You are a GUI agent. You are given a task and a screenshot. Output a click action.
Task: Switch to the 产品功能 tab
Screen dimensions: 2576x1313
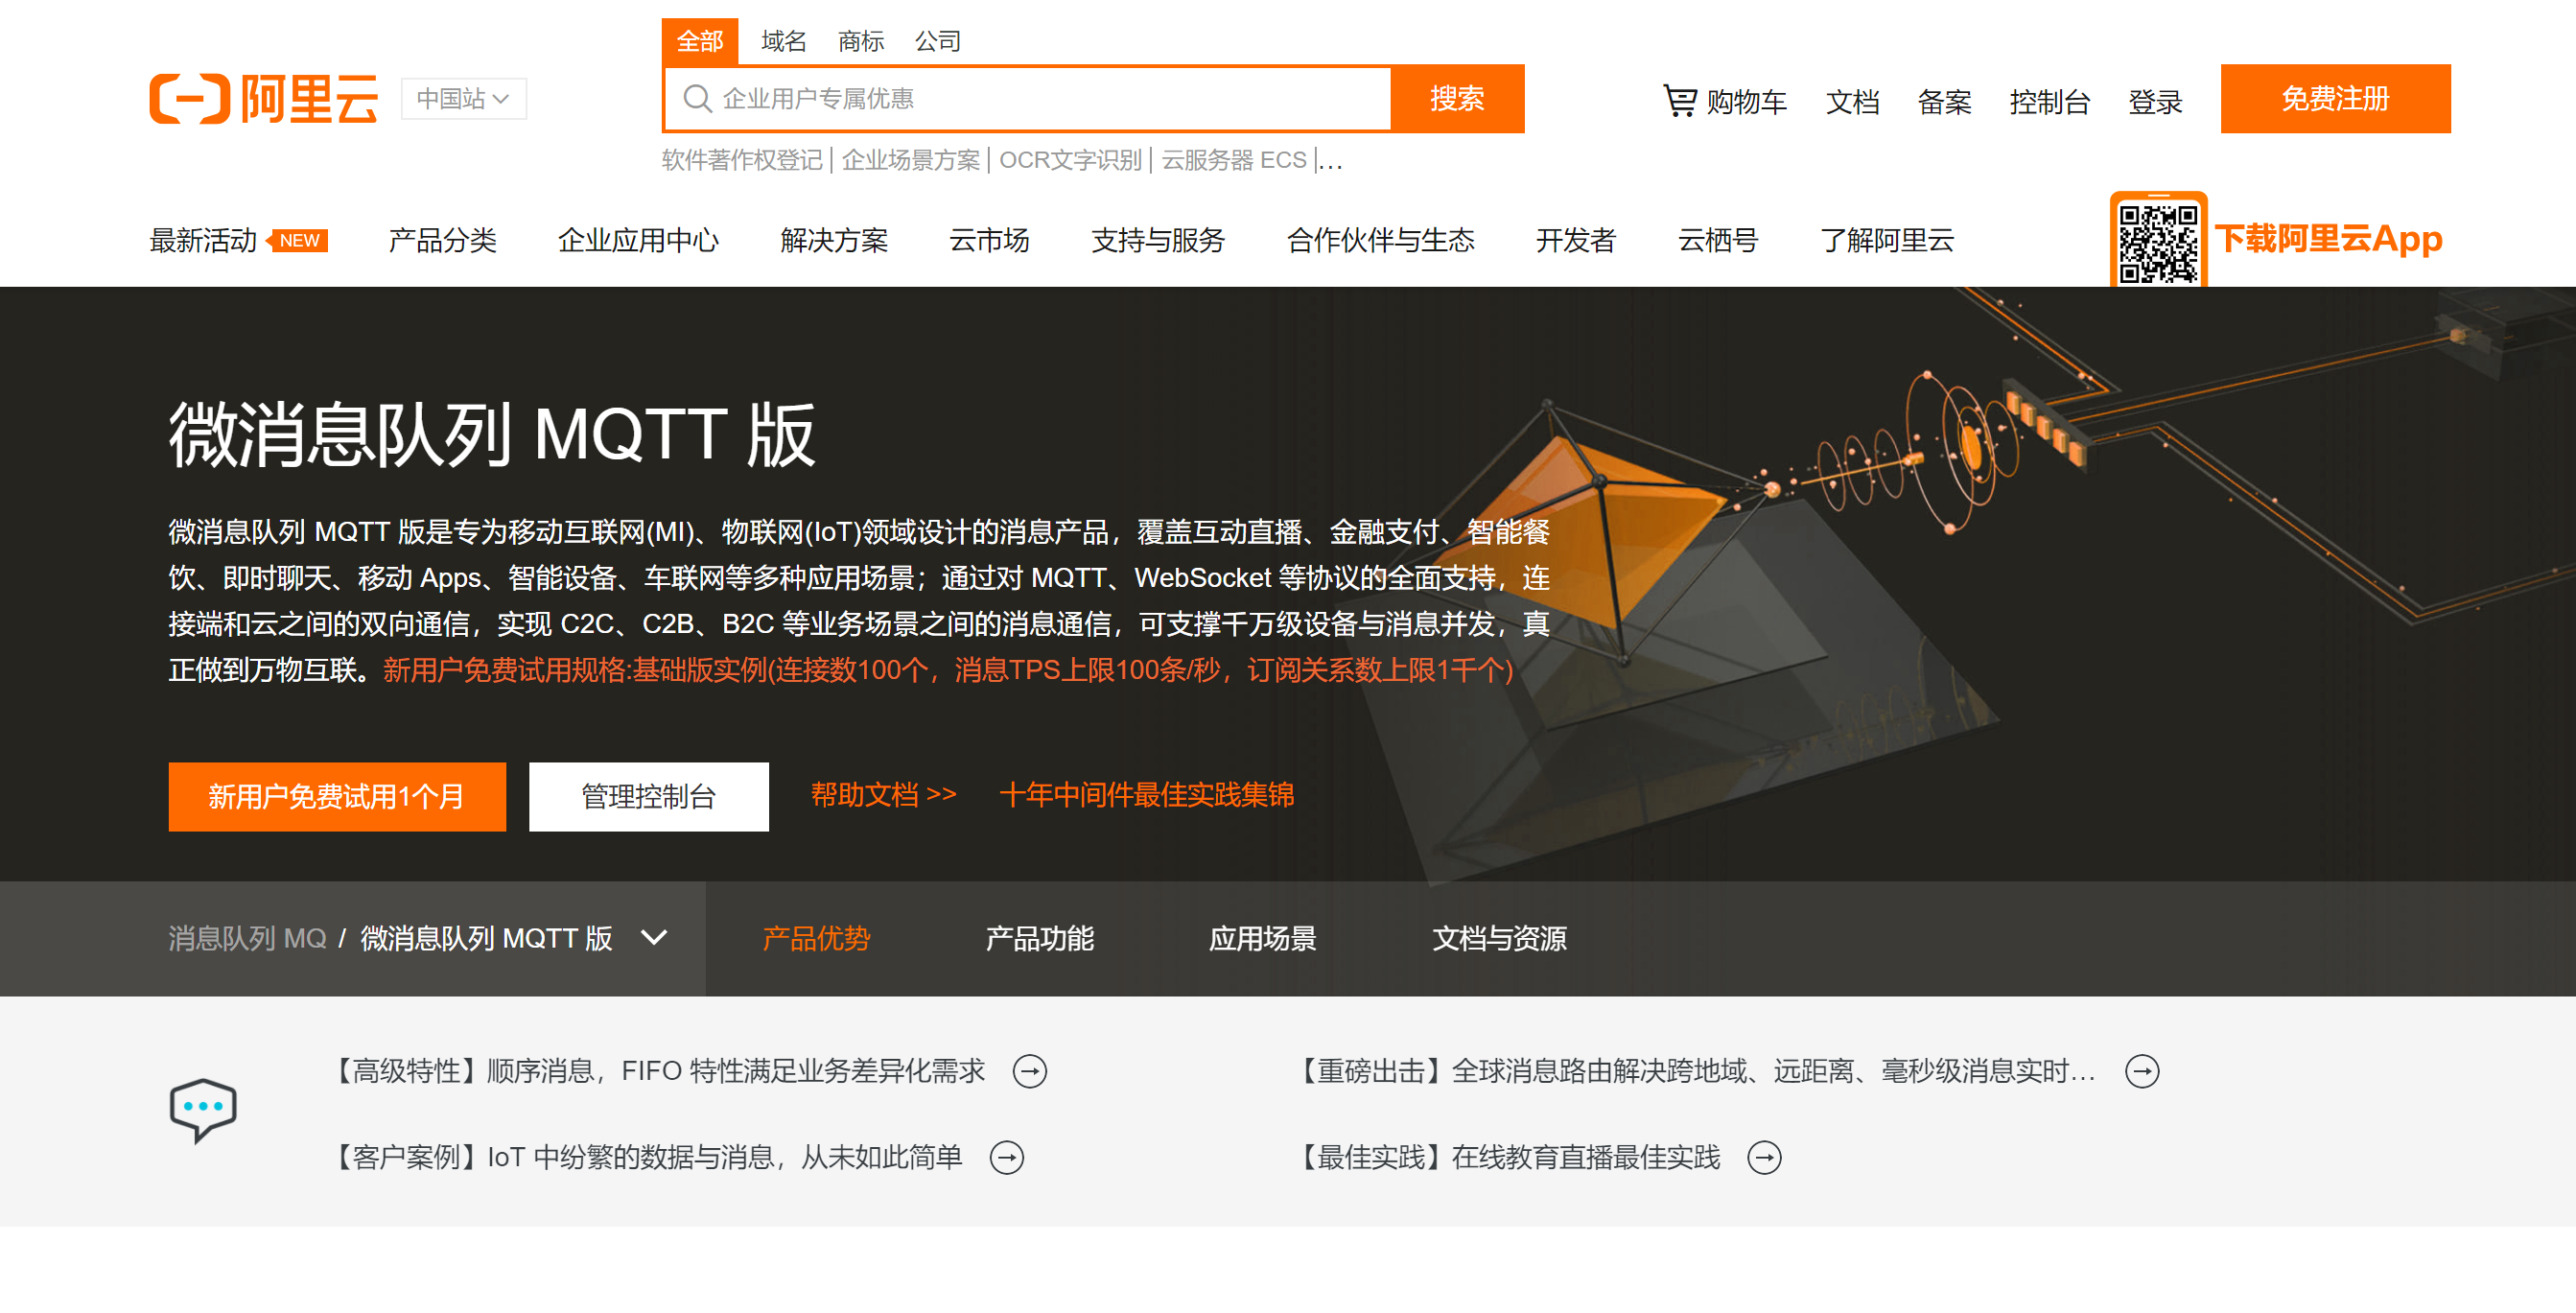pyautogui.click(x=1039, y=938)
